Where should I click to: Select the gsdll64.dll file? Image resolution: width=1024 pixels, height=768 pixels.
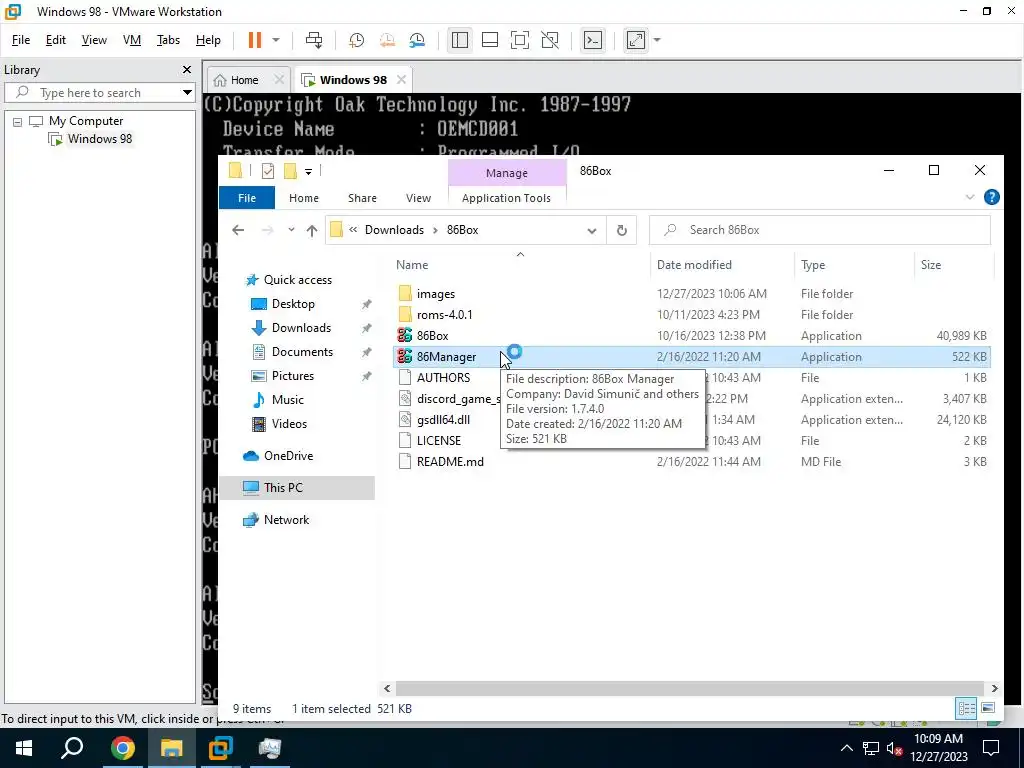(x=443, y=419)
